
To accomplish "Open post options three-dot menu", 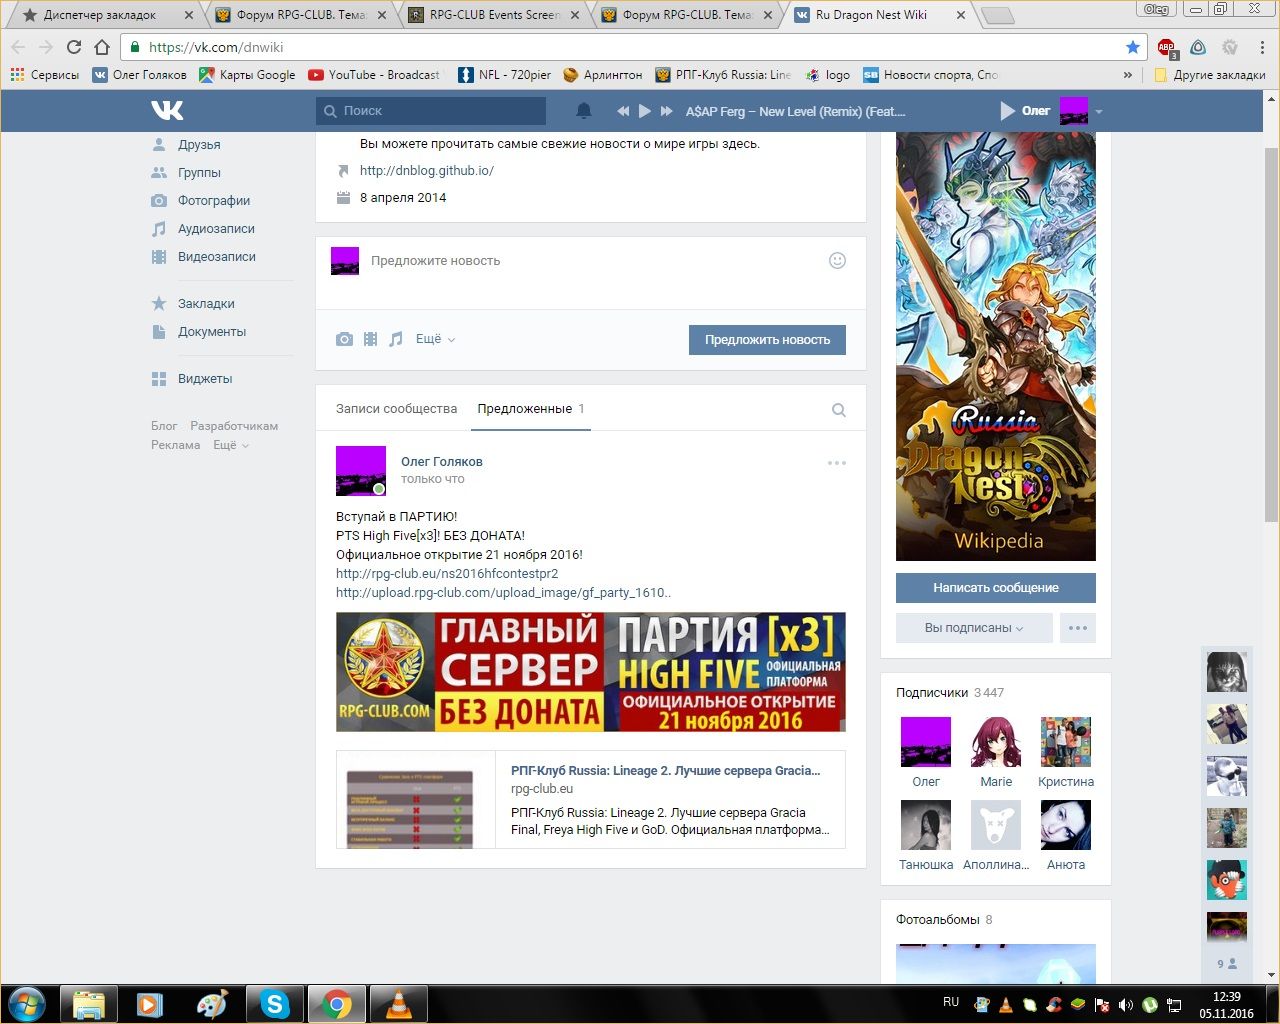I will coord(837,463).
